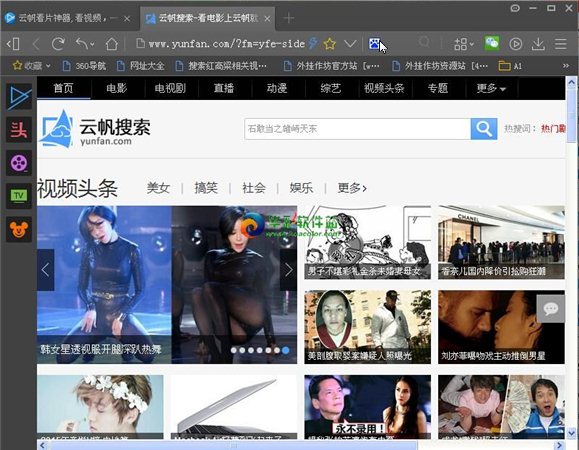Reload the current page

click(58, 44)
